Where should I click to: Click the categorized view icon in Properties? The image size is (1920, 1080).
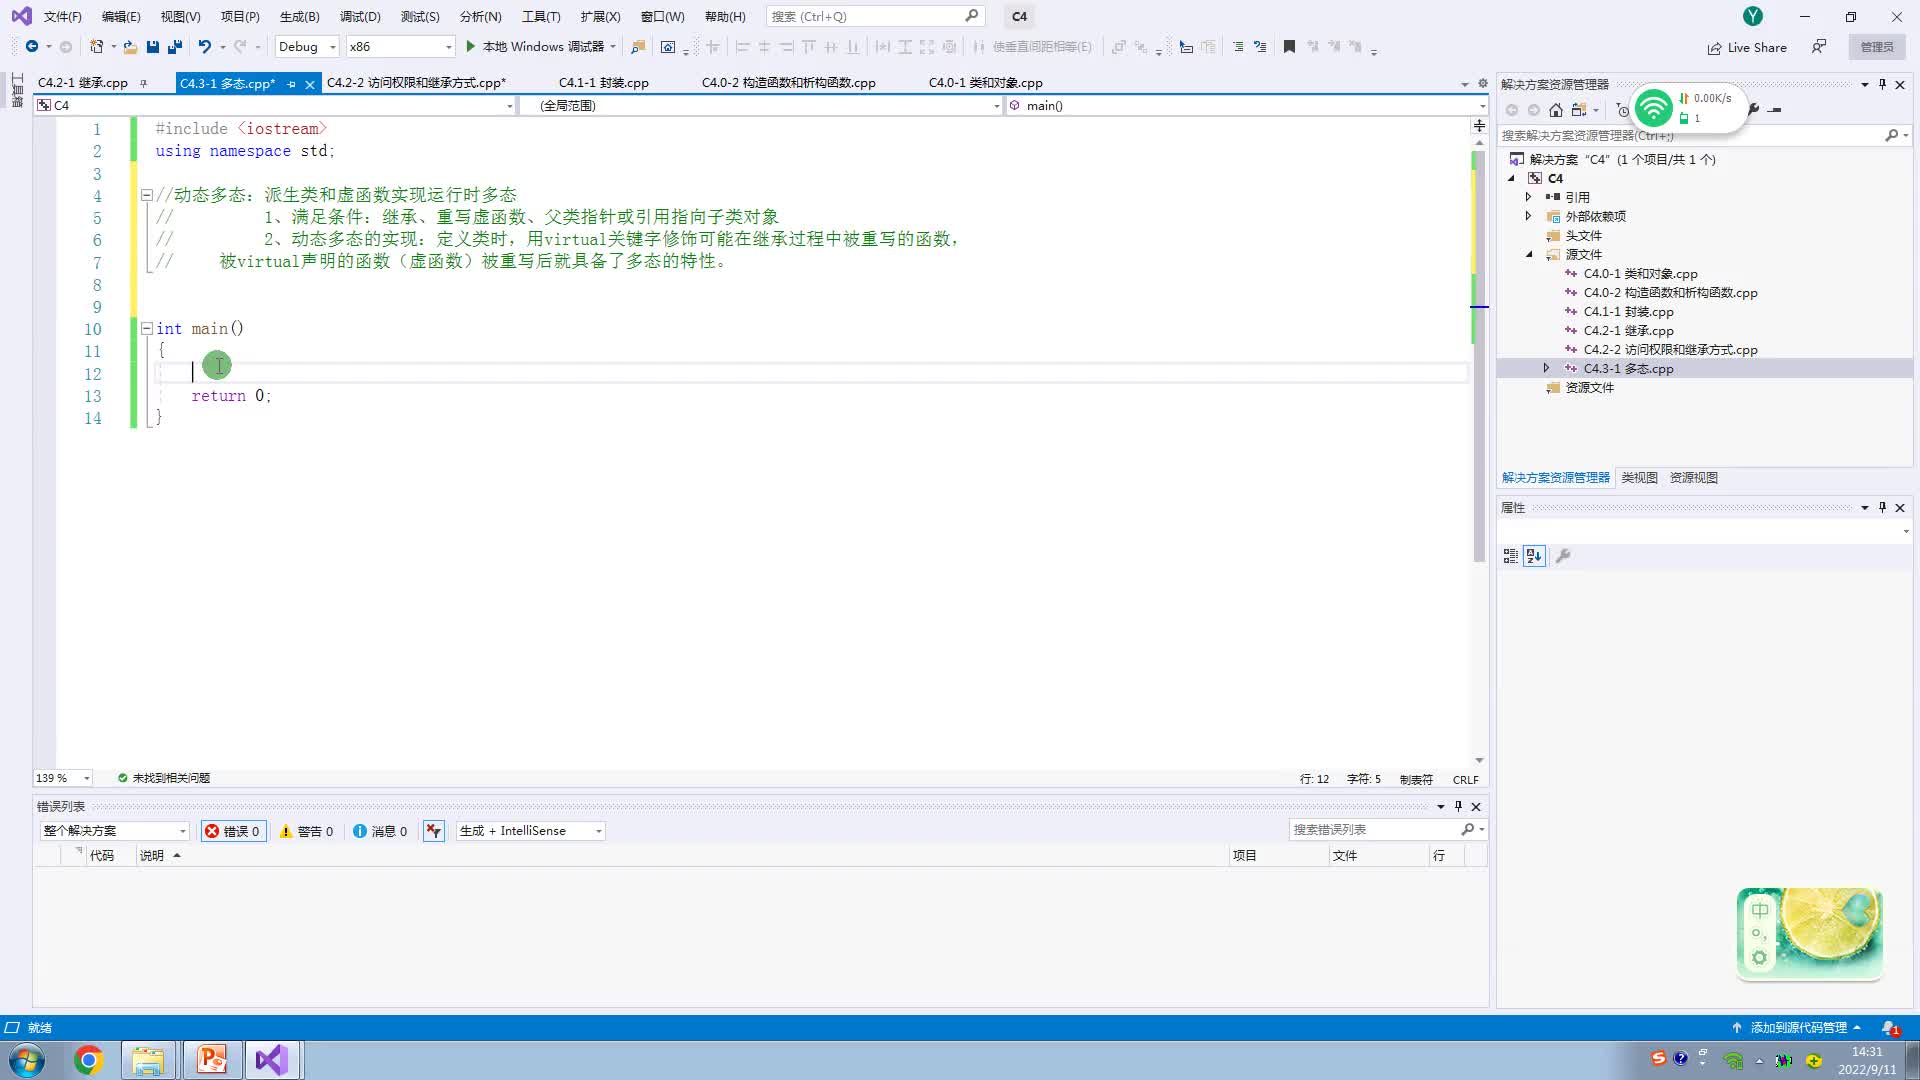pos(1510,556)
